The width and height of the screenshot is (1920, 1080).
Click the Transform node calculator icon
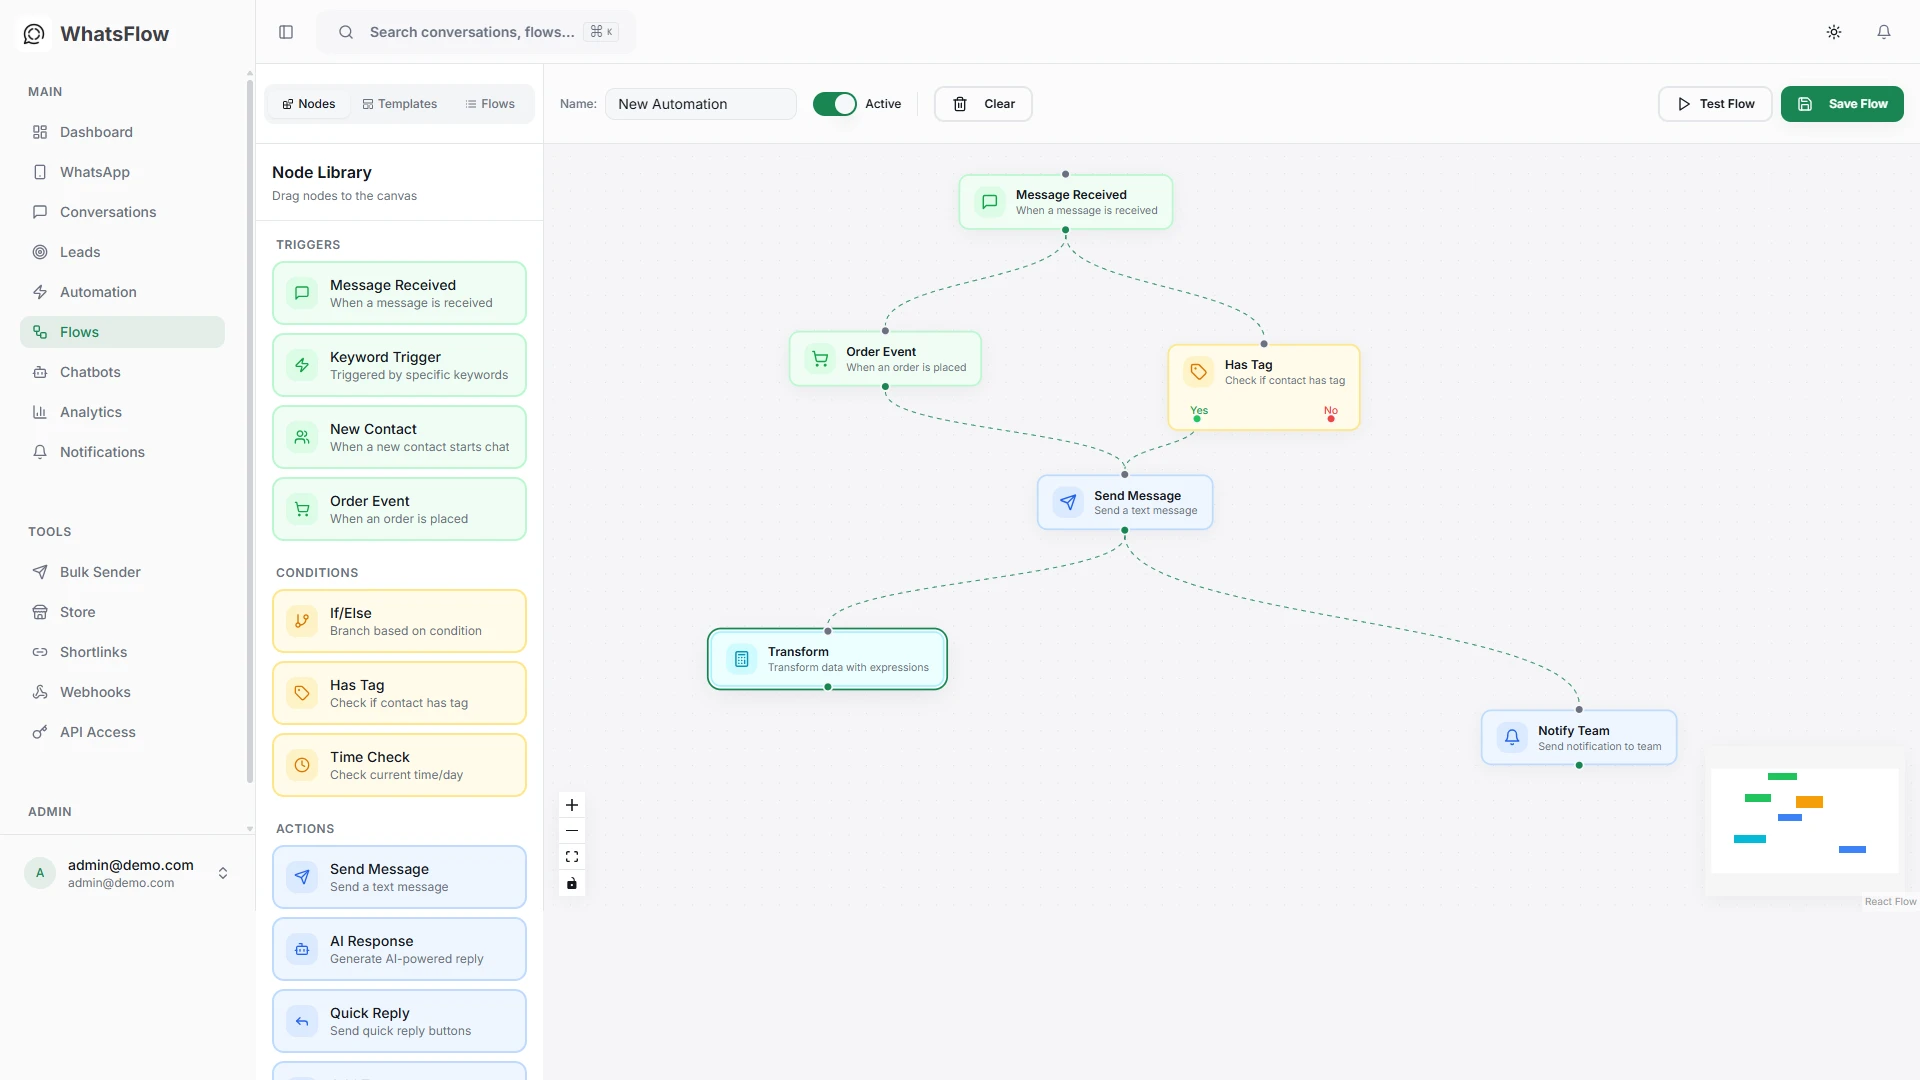pyautogui.click(x=742, y=659)
